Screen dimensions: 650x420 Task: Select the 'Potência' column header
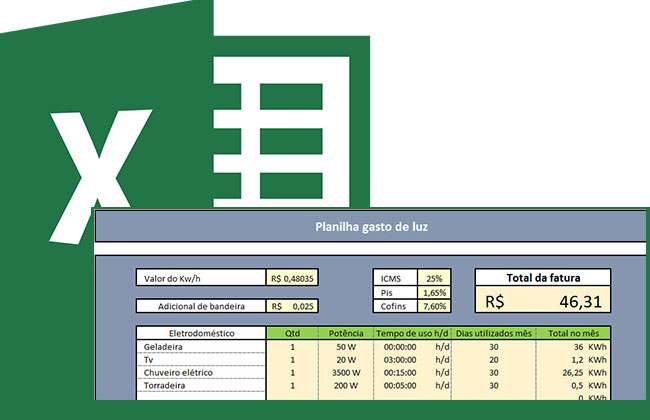pos(346,333)
